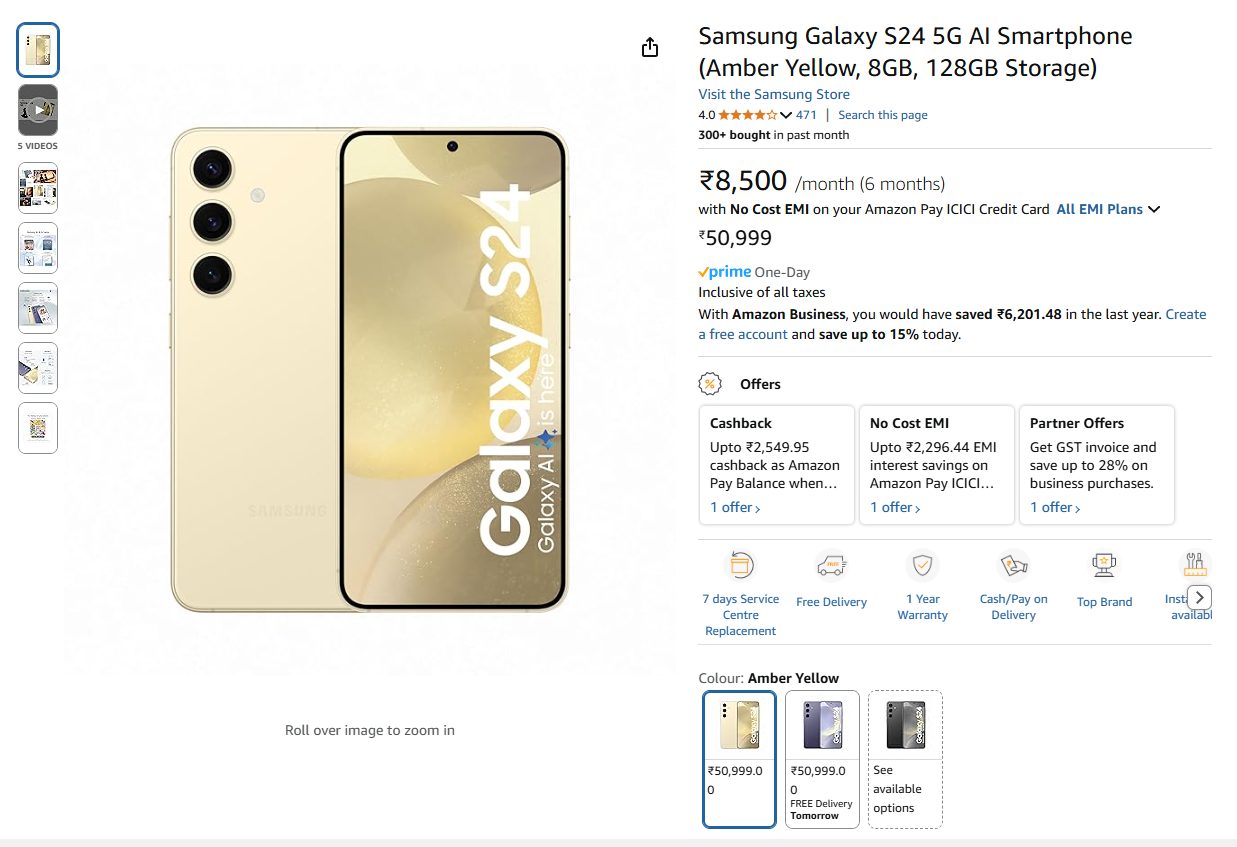Choose See available options for black variant

coord(904,758)
